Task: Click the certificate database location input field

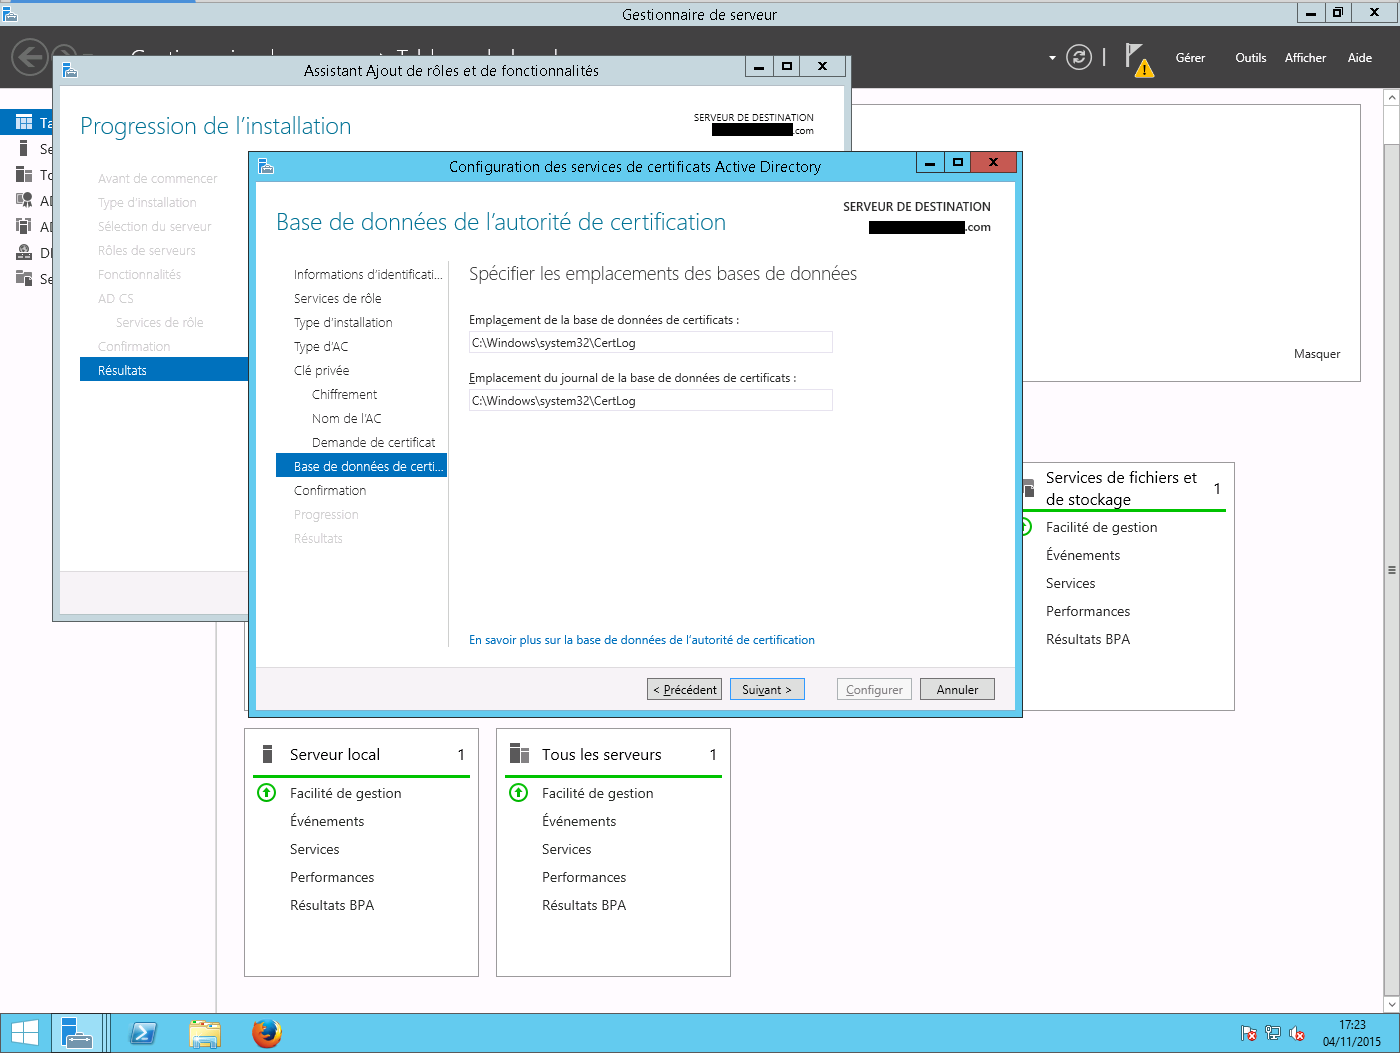Action: pos(650,342)
